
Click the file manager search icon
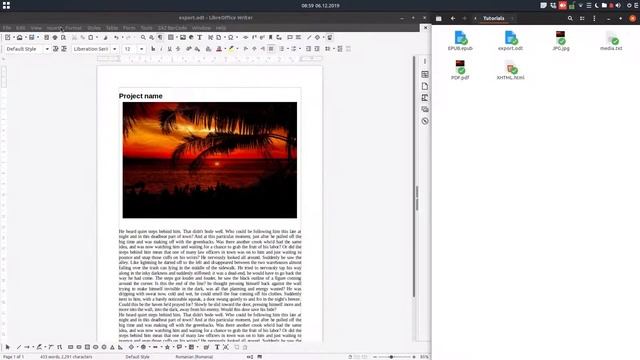570,18
